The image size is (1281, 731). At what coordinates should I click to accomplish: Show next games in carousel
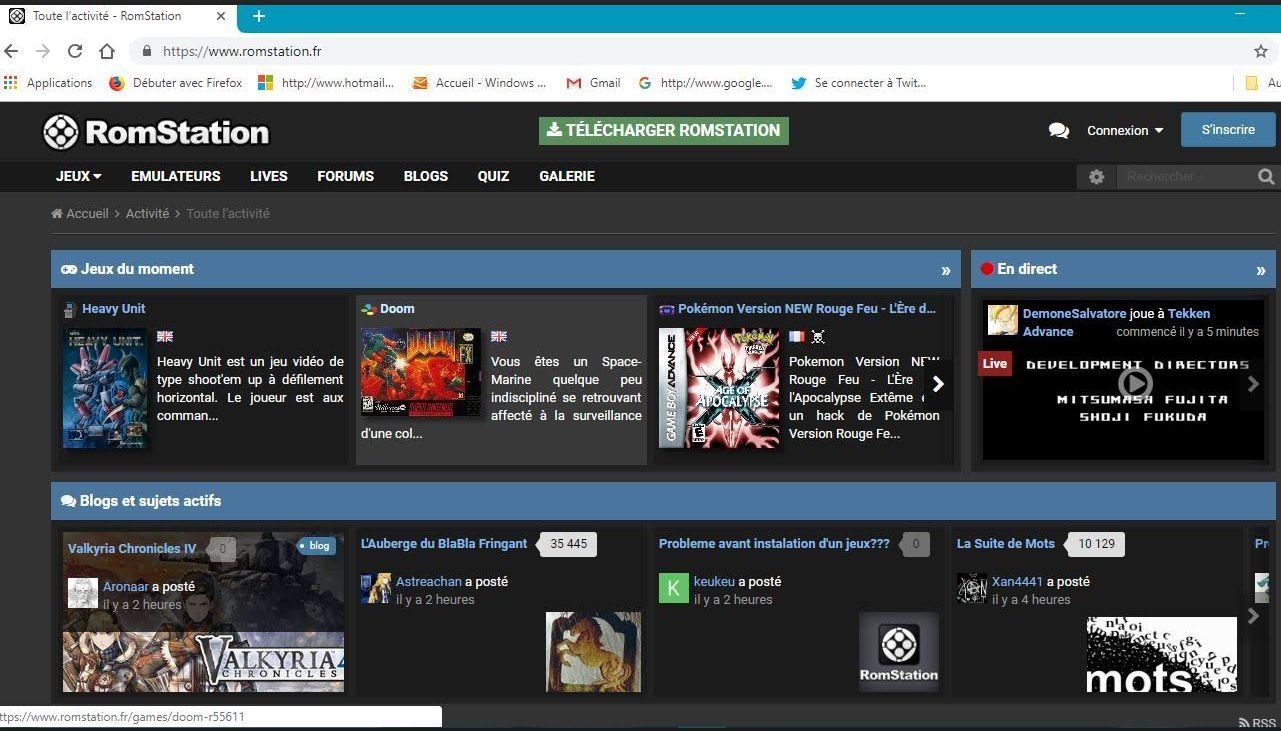point(938,384)
